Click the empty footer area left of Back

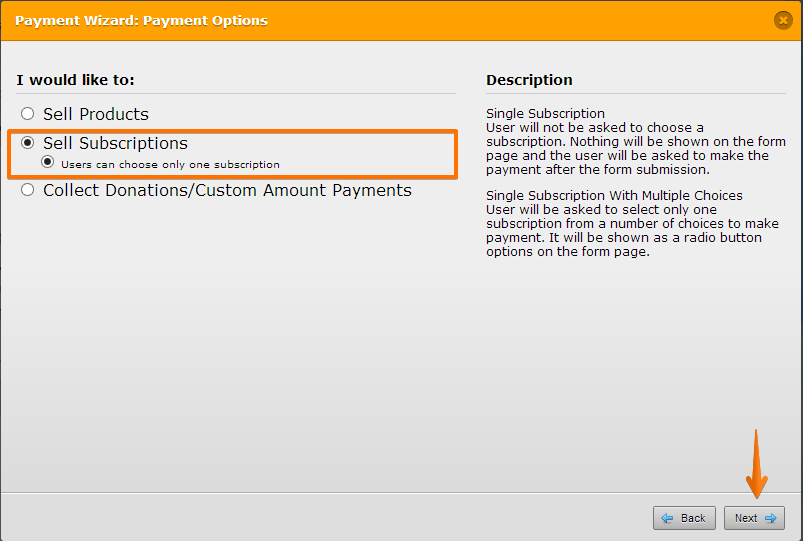320,518
